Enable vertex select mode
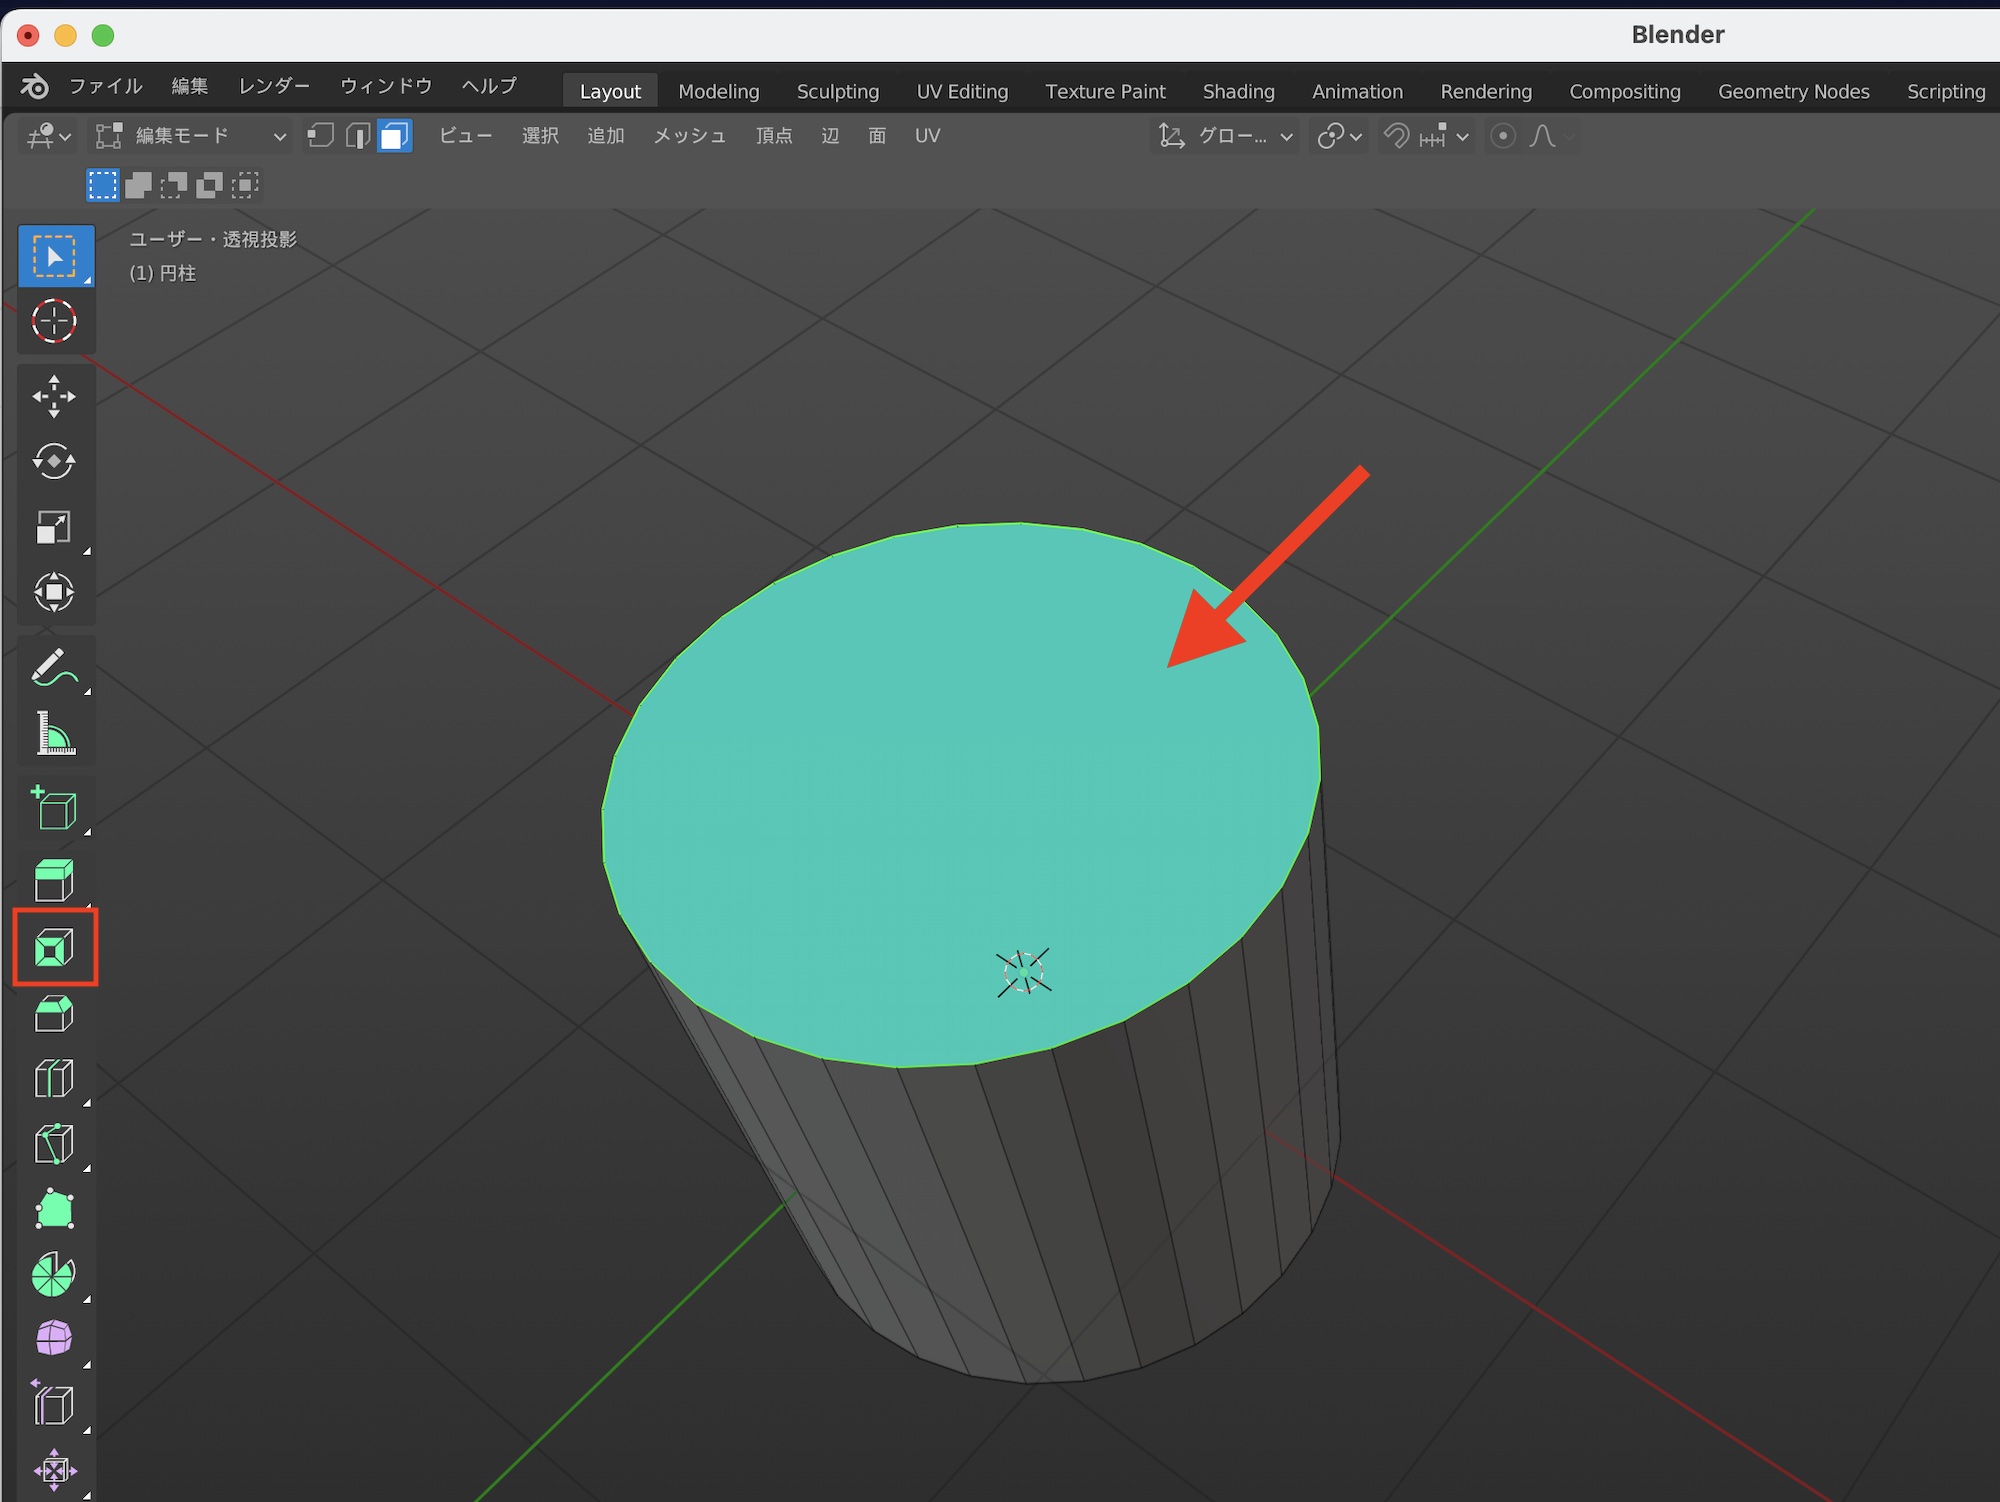This screenshot has width=2000, height=1502. 321,136
